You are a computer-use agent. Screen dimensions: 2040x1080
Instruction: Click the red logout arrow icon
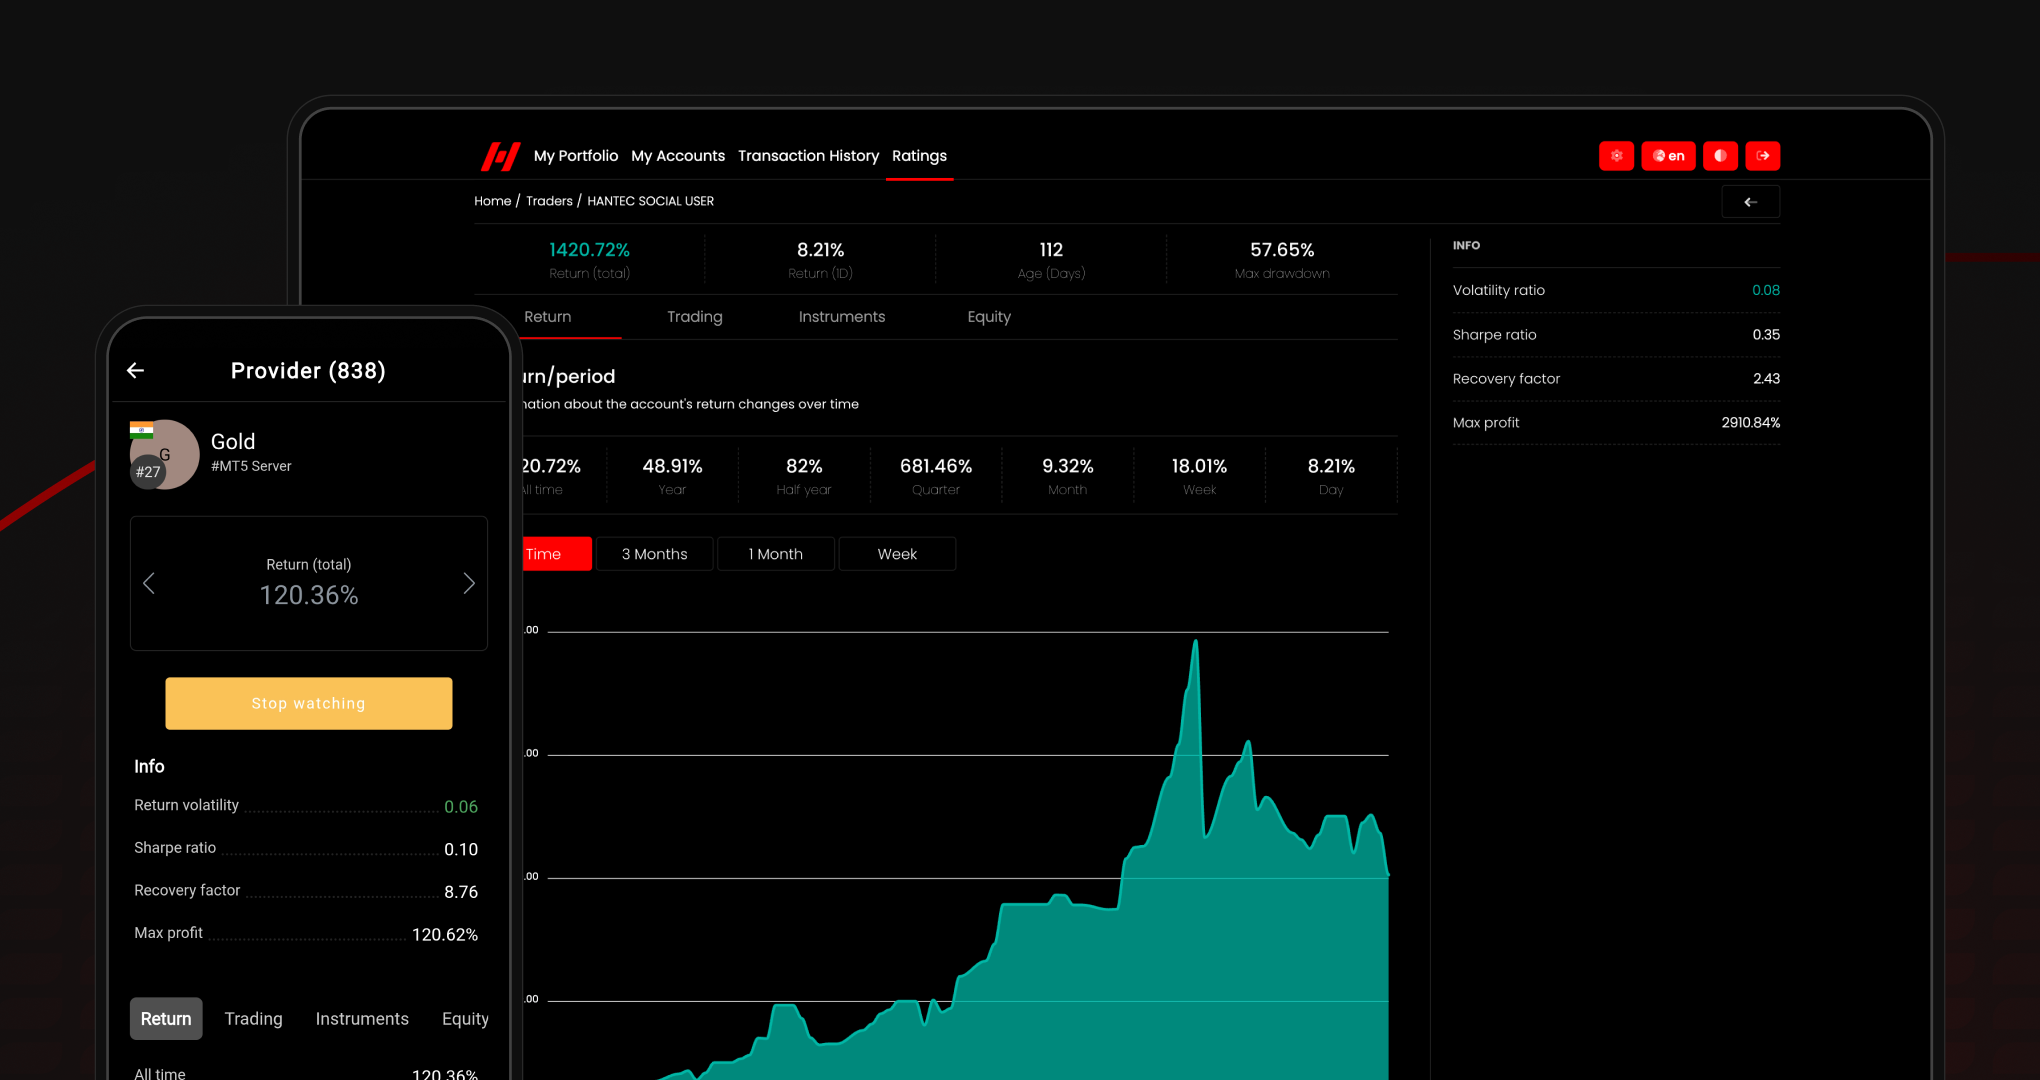(1763, 156)
